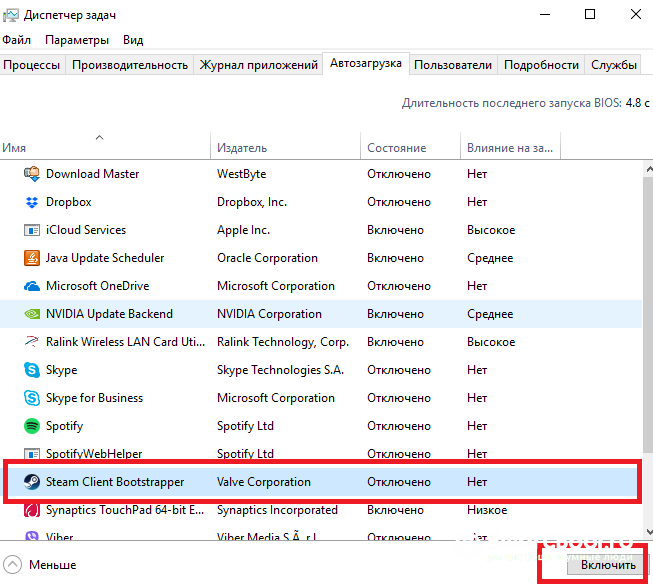The image size is (653, 584).
Task: Open the Вид menu
Action: pos(133,40)
